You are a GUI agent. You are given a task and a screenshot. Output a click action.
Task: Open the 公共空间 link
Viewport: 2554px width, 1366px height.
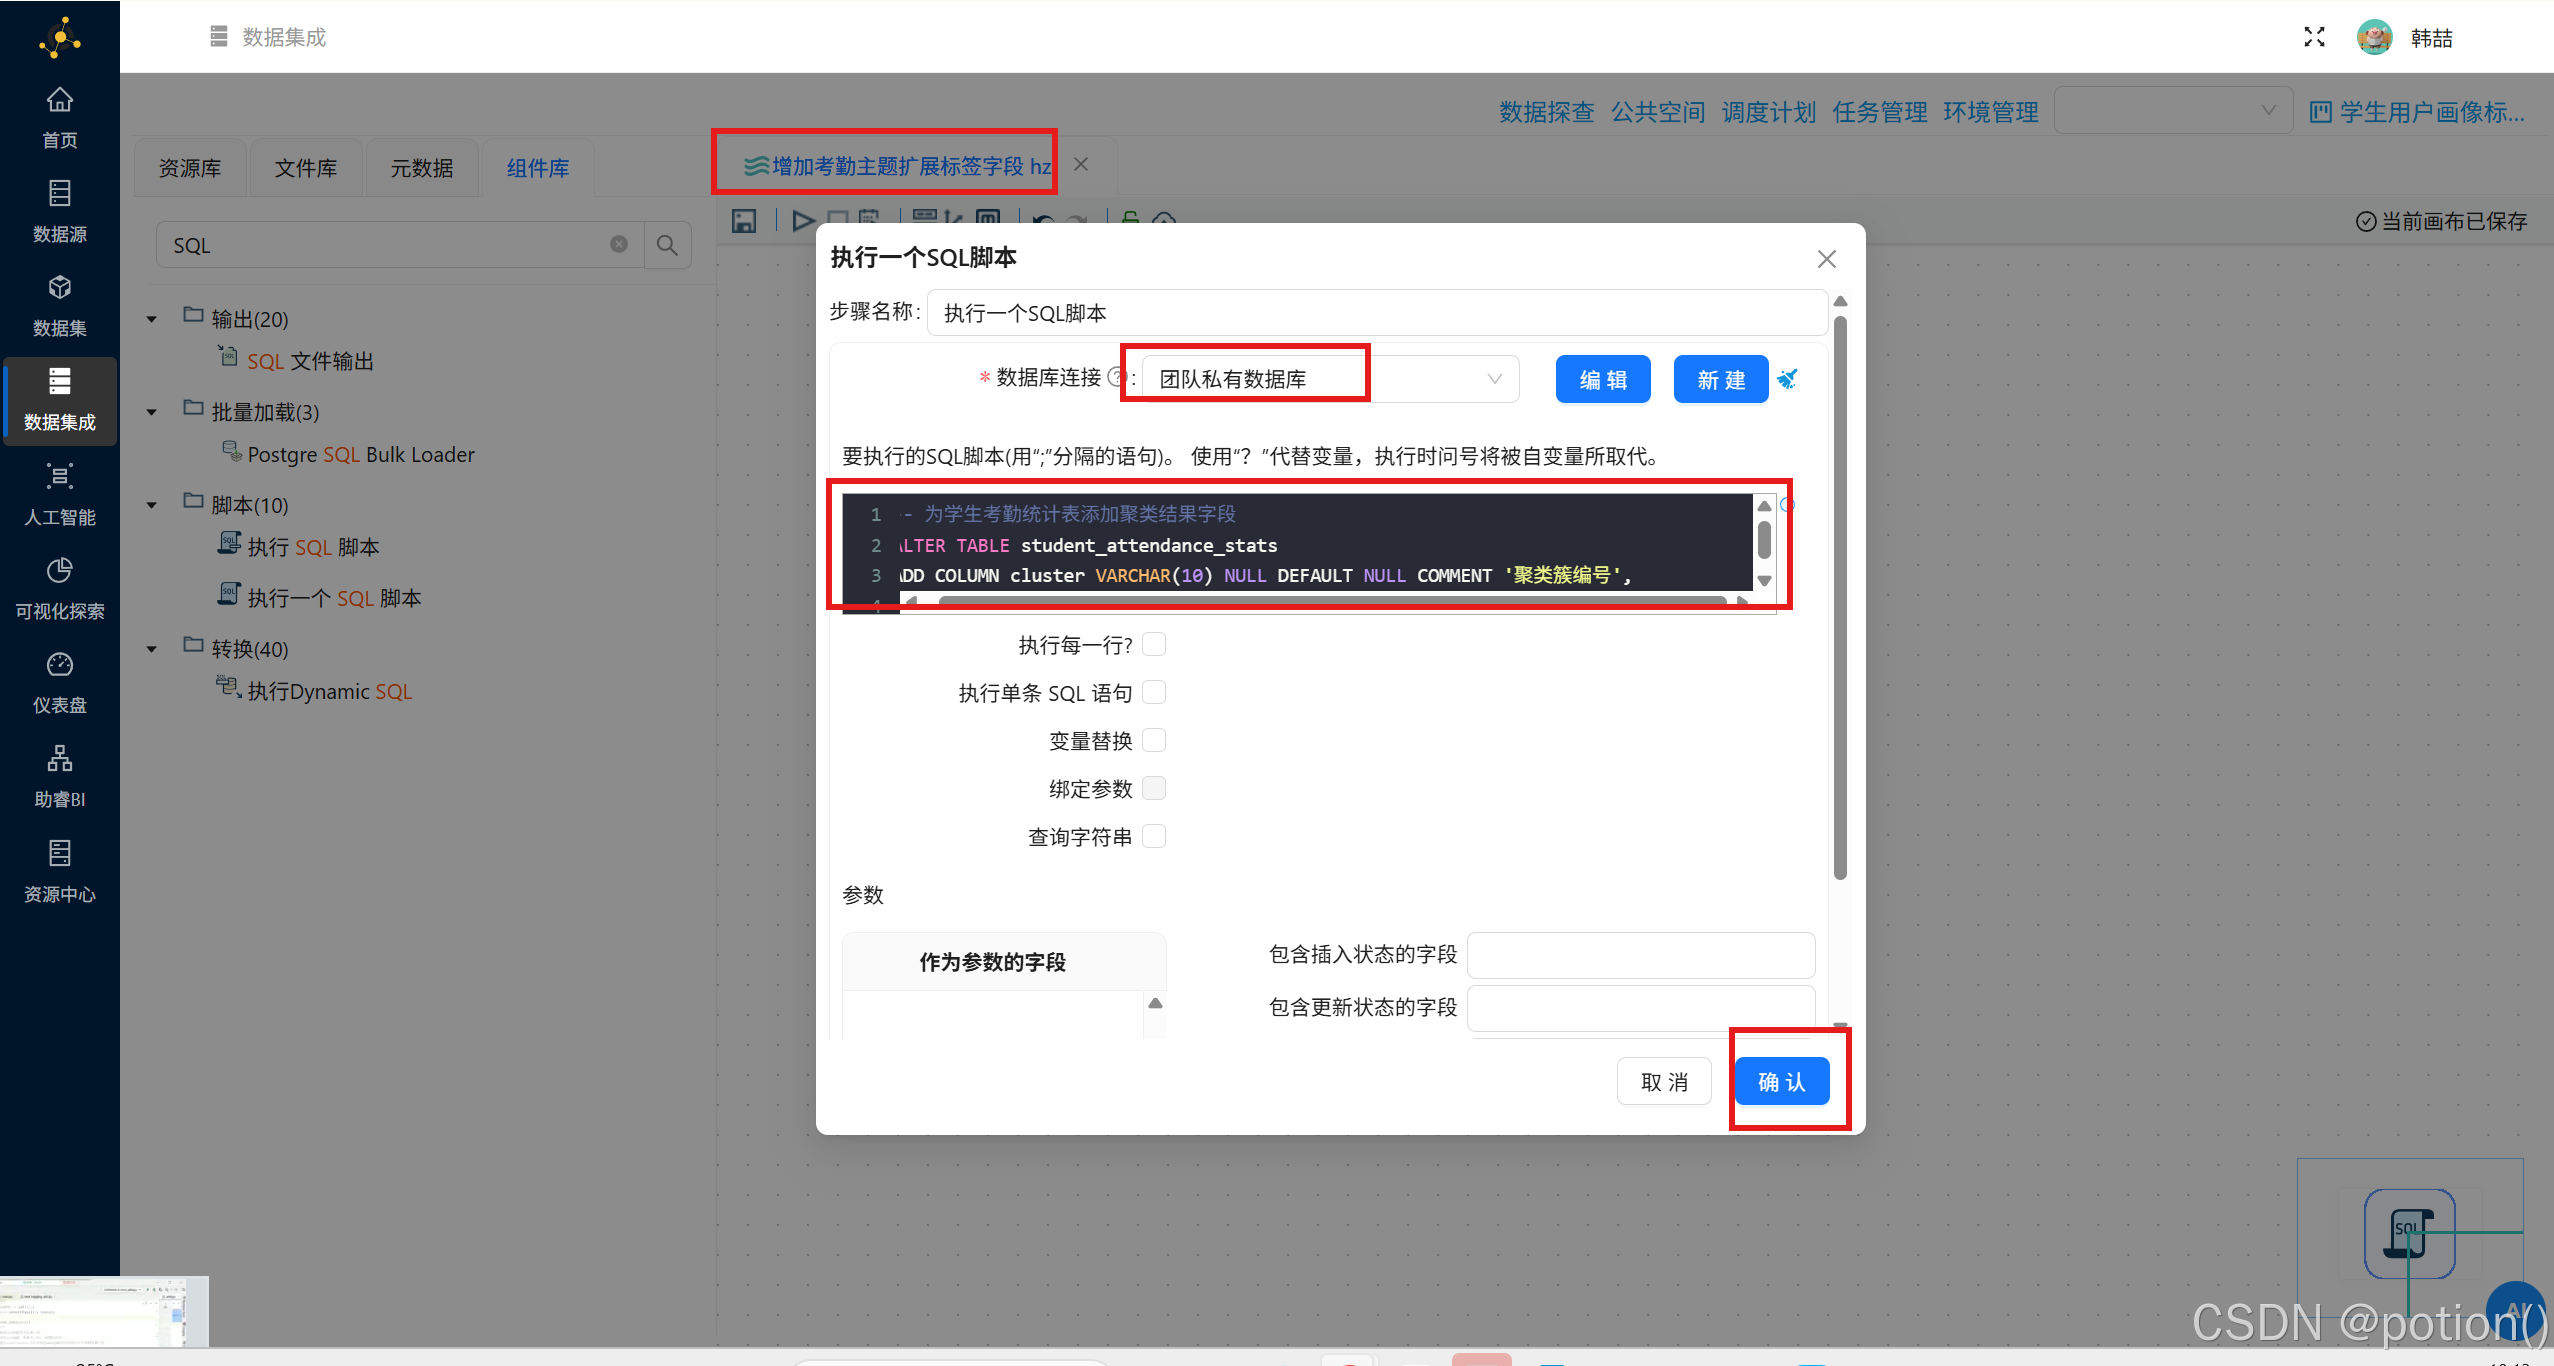pyautogui.click(x=1657, y=111)
